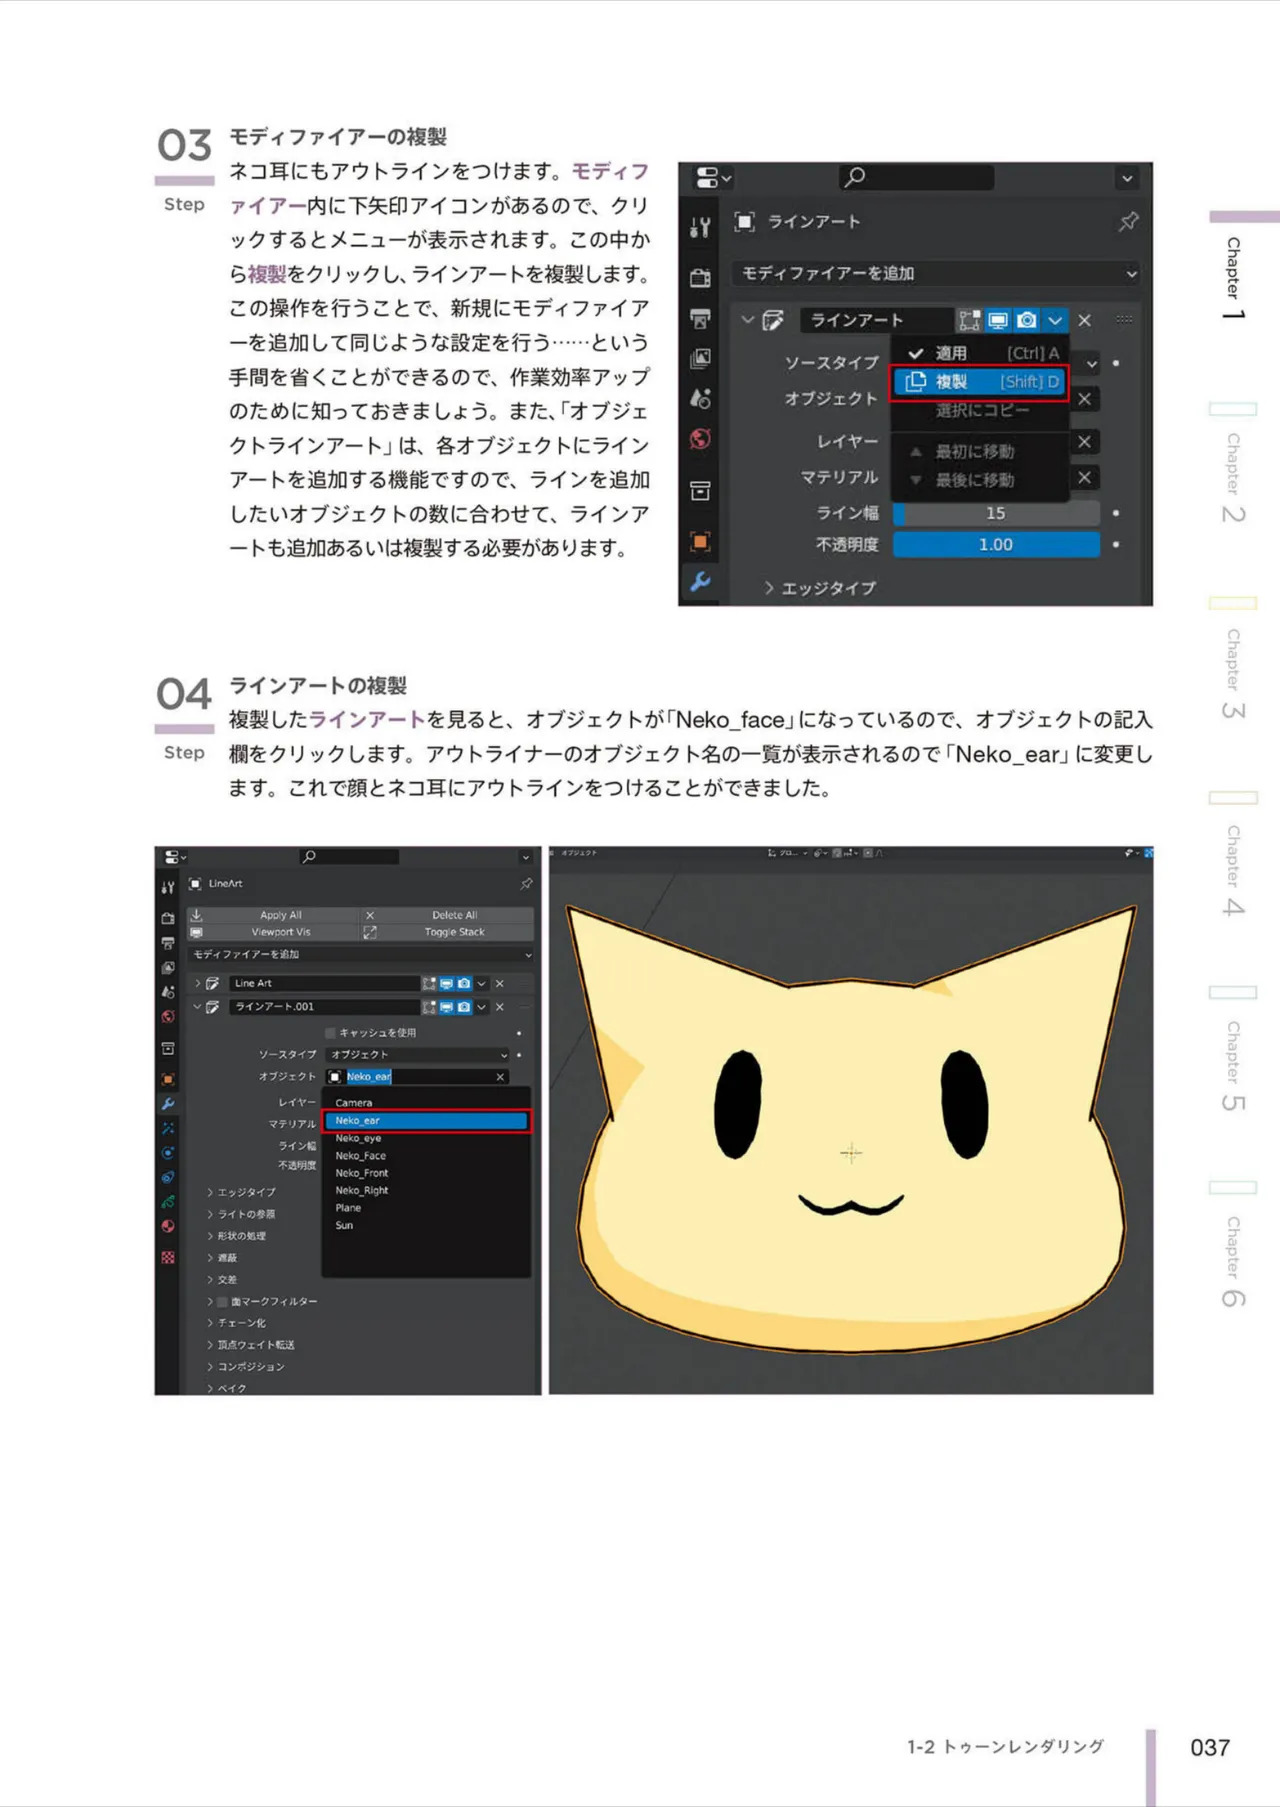Select Neko_ear from the object list
The height and width of the screenshot is (1807, 1280).
426,1121
